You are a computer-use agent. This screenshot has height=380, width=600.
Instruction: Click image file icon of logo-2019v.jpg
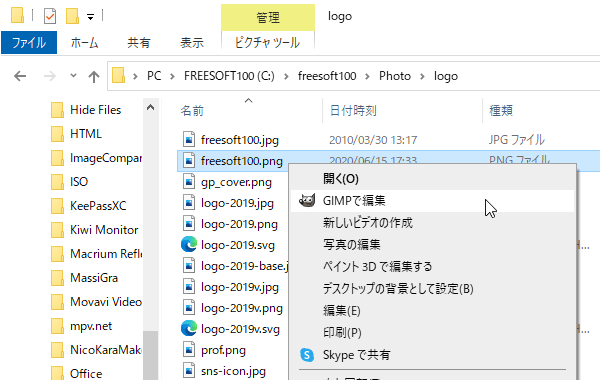[x=189, y=287]
